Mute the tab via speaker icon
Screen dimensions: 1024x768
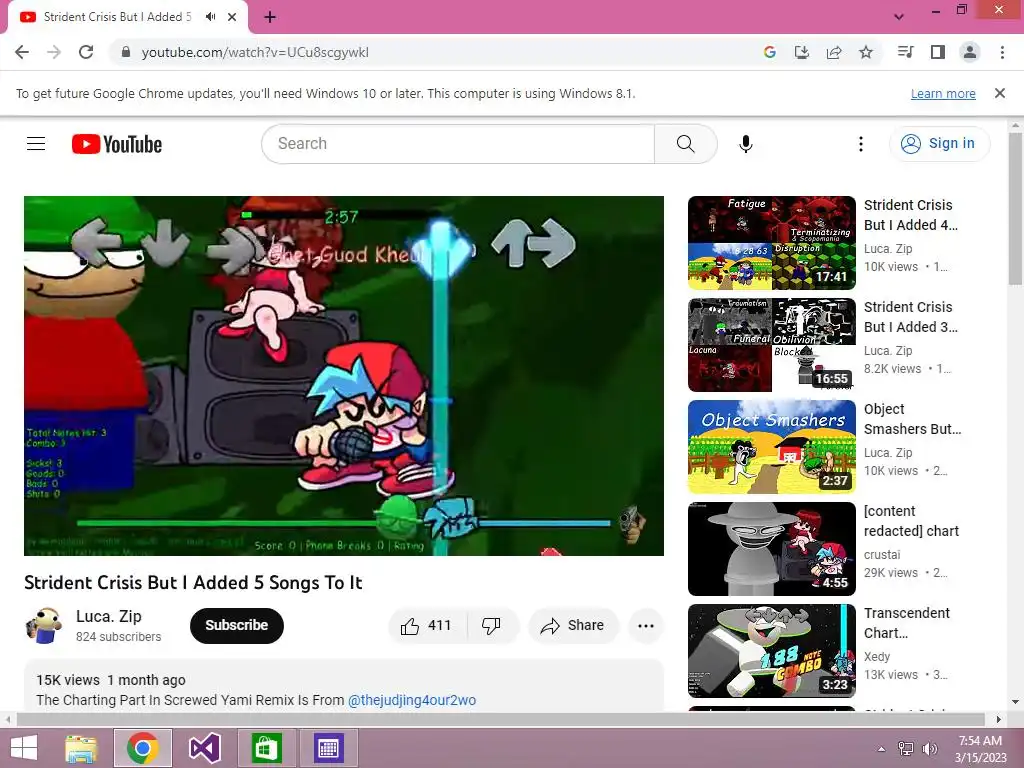pos(210,17)
